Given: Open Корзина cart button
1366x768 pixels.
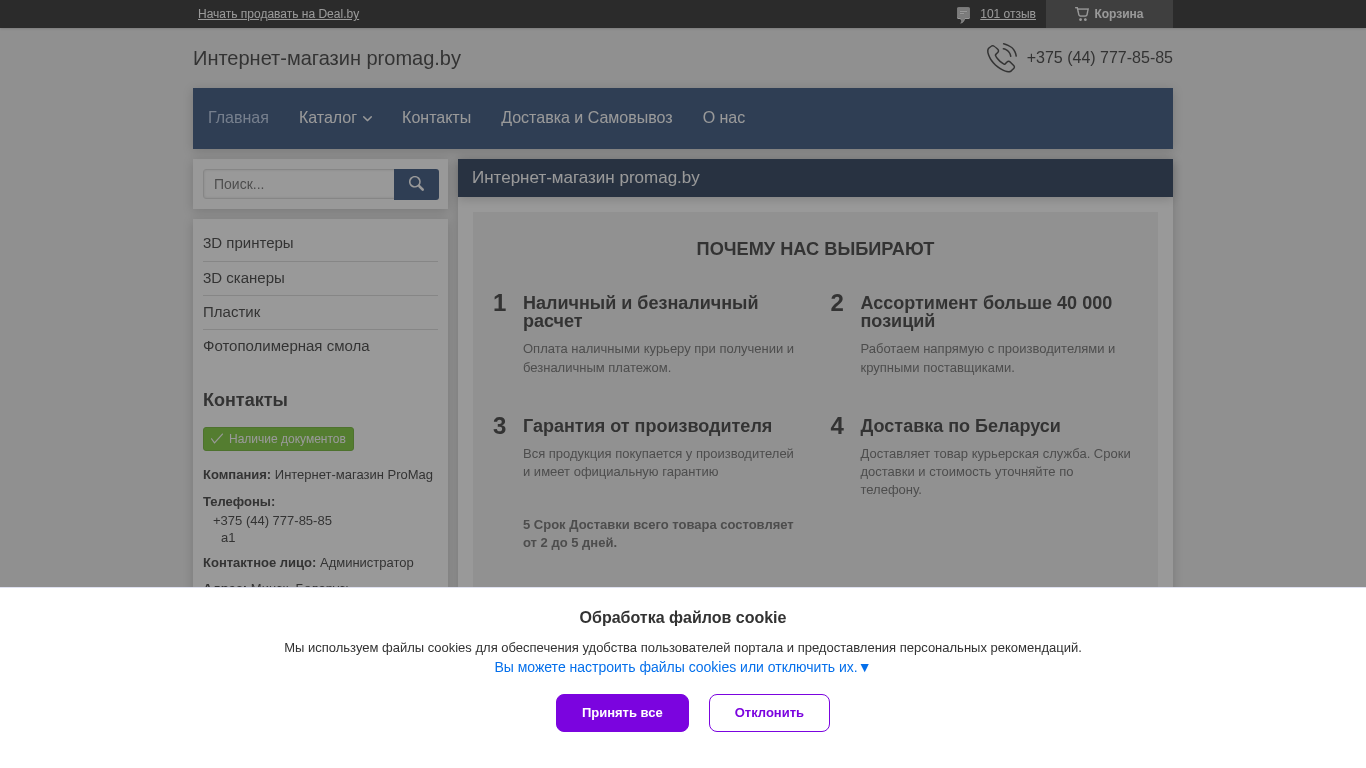Looking at the screenshot, I should click(x=1109, y=14).
